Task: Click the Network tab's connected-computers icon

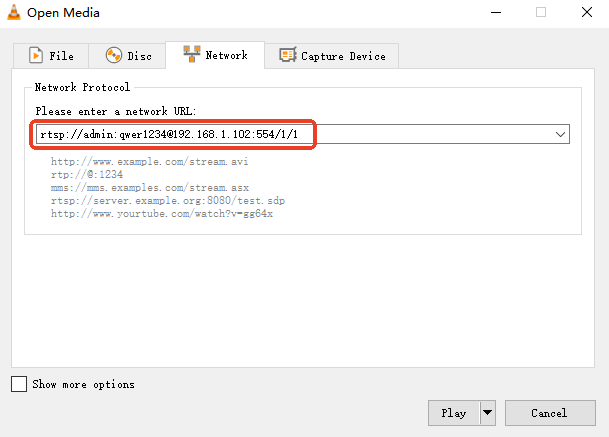Action: coord(192,54)
